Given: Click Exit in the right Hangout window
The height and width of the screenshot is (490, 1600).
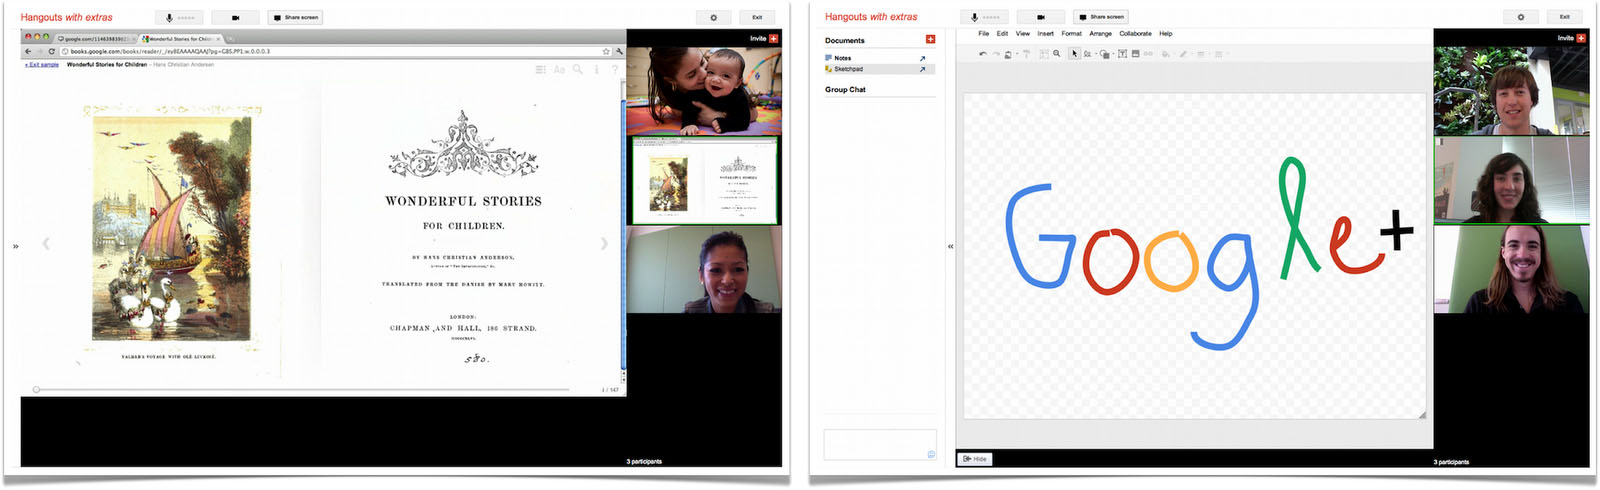Looking at the screenshot, I should (1565, 17).
